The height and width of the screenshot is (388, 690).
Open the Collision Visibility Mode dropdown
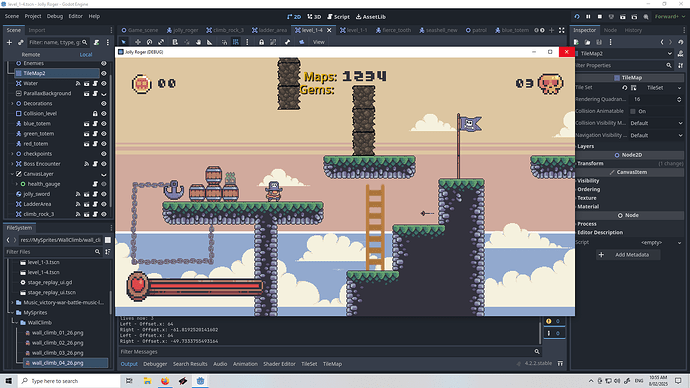pyautogui.click(x=656, y=123)
